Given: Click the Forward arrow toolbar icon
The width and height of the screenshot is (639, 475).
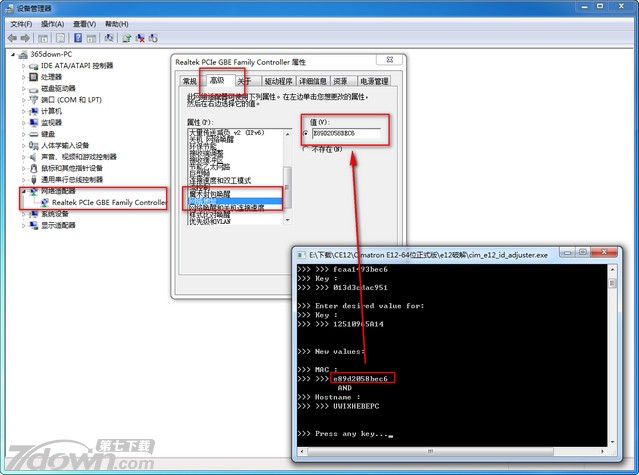Looking at the screenshot, I should [x=25, y=38].
